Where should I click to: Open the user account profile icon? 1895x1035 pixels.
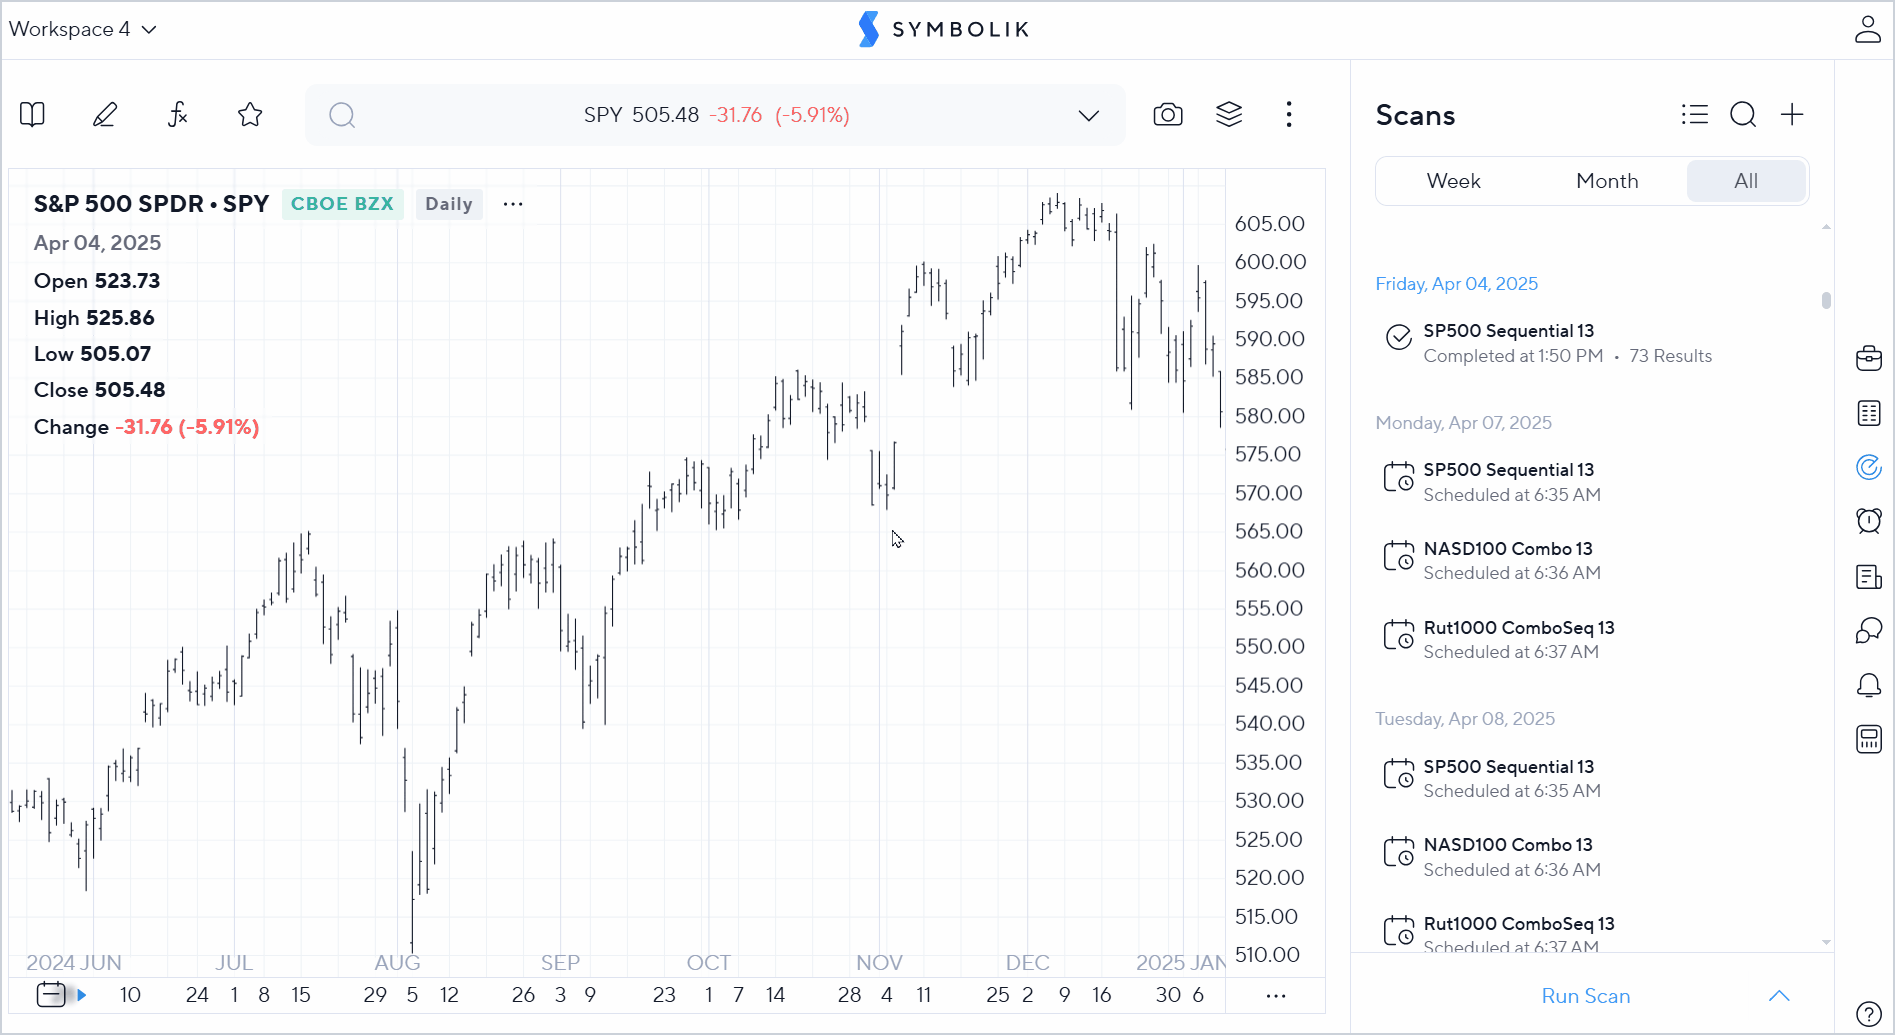pos(1868,29)
